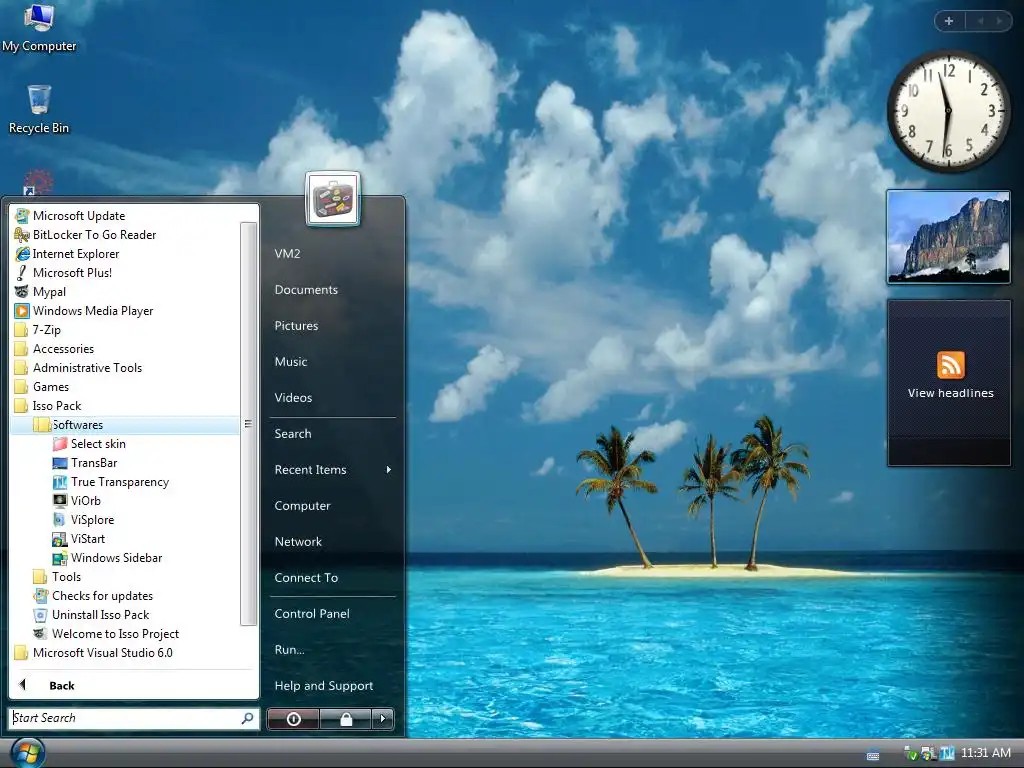Click Run... in Start menu
Screen dimensions: 1024x768
289,649
